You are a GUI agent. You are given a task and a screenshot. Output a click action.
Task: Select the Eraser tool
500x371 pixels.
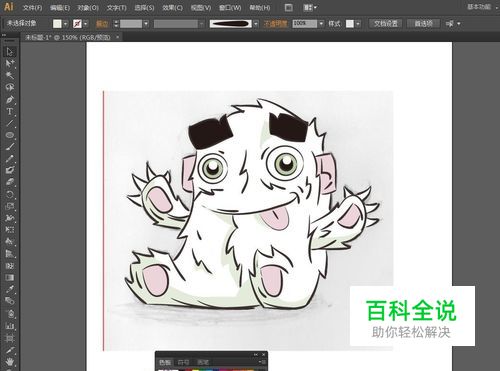coord(9,182)
